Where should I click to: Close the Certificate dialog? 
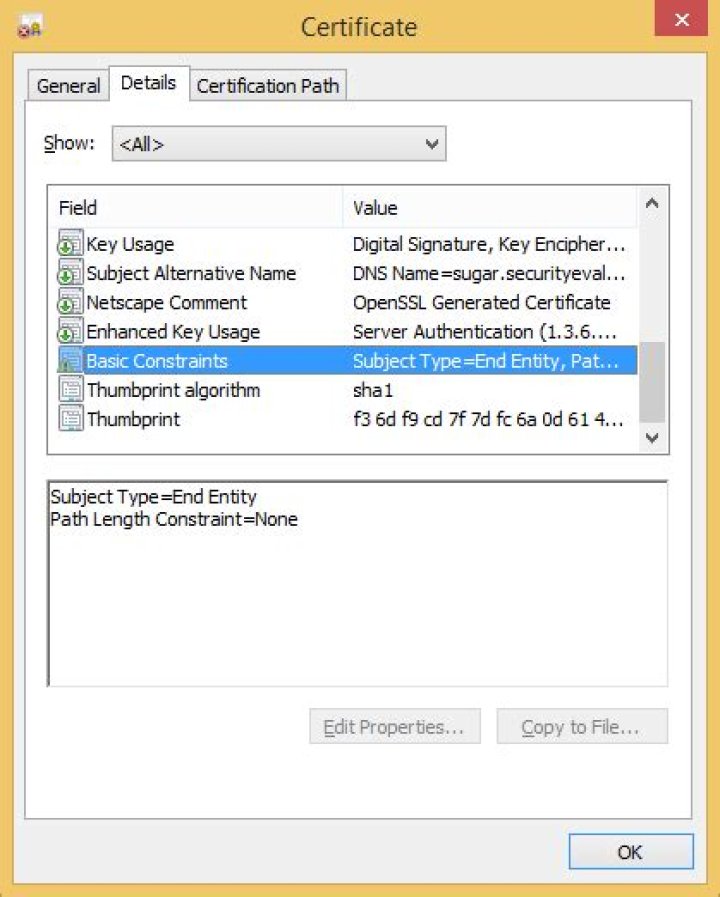coord(681,19)
